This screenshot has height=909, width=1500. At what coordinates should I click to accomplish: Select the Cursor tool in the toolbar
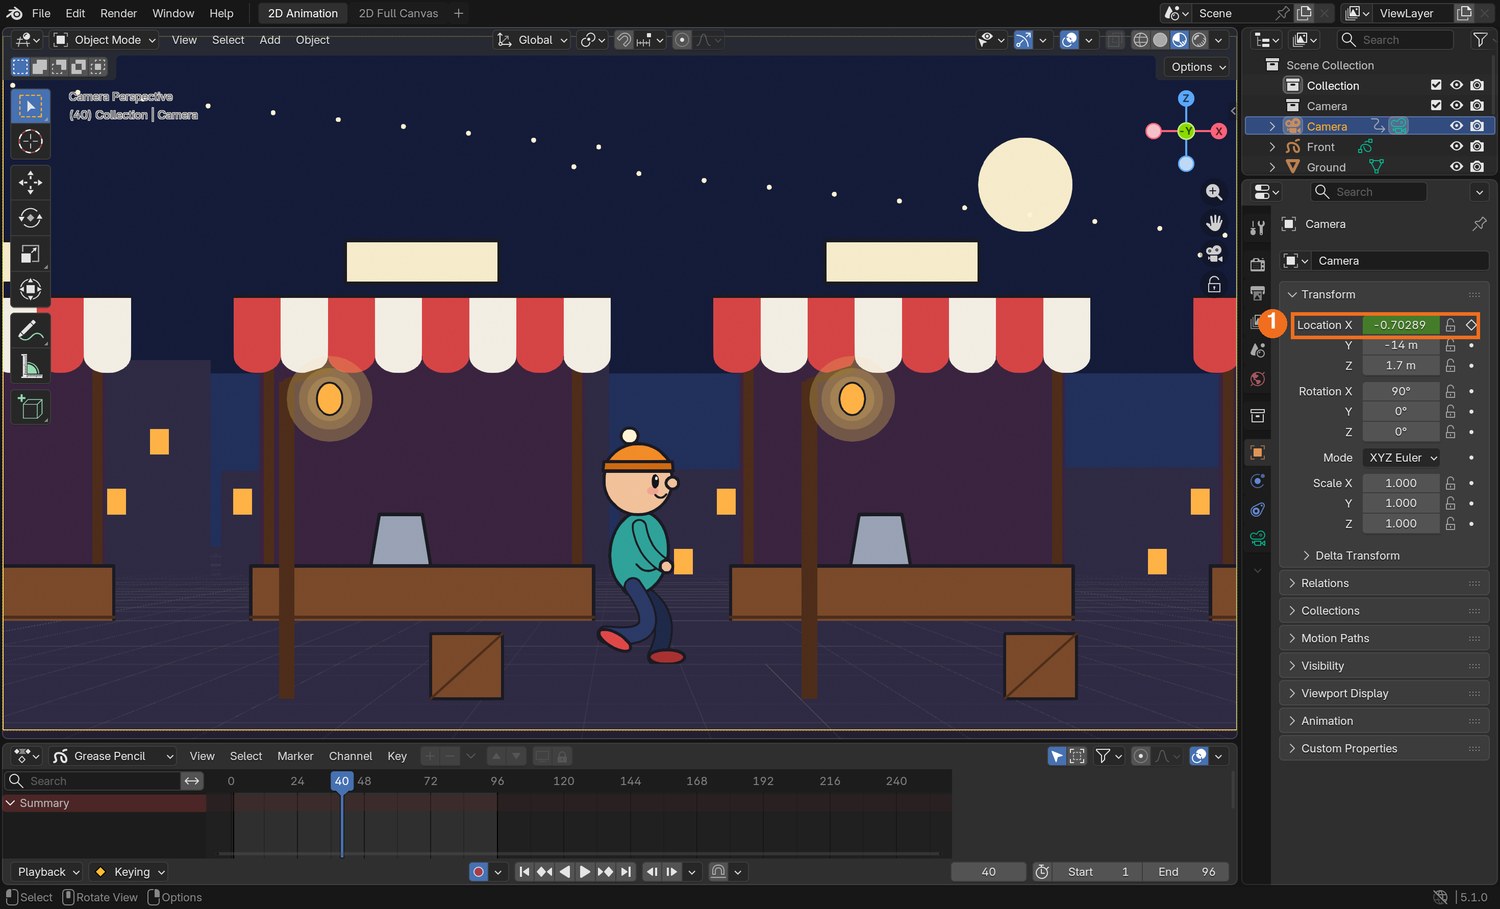click(x=30, y=142)
